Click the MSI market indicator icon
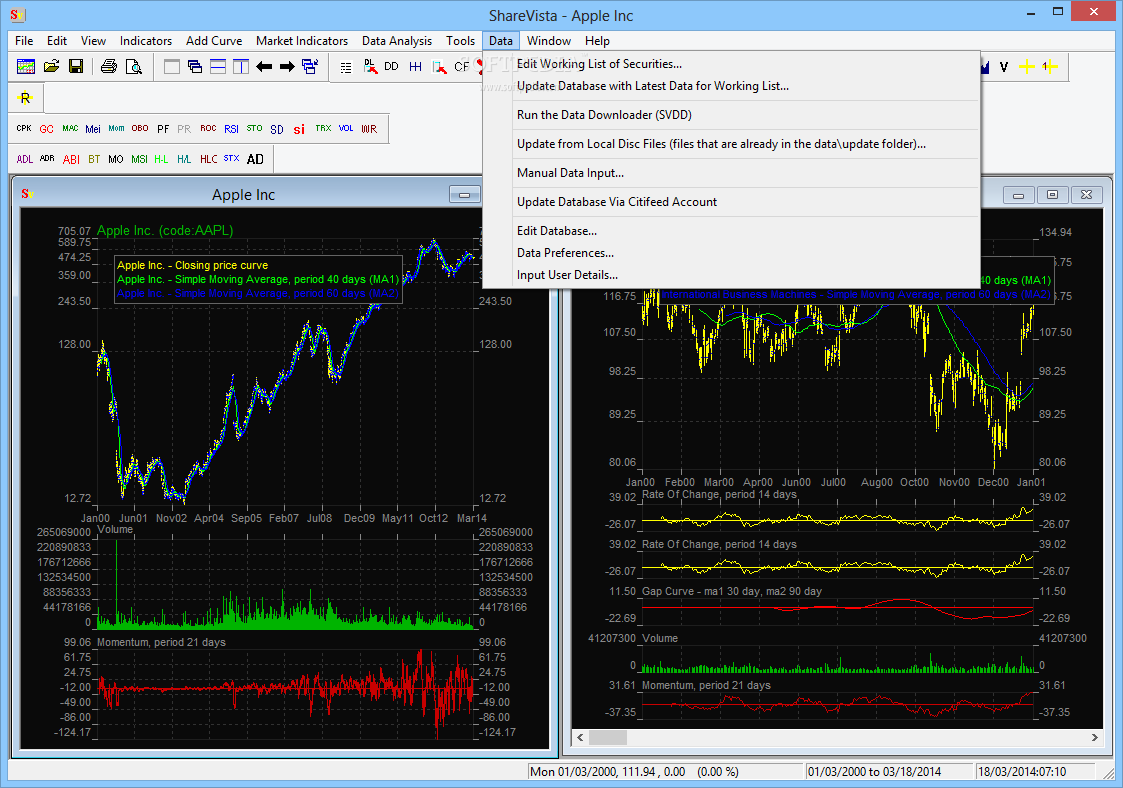Viewport: 1123px width, 788px height. pos(139,159)
